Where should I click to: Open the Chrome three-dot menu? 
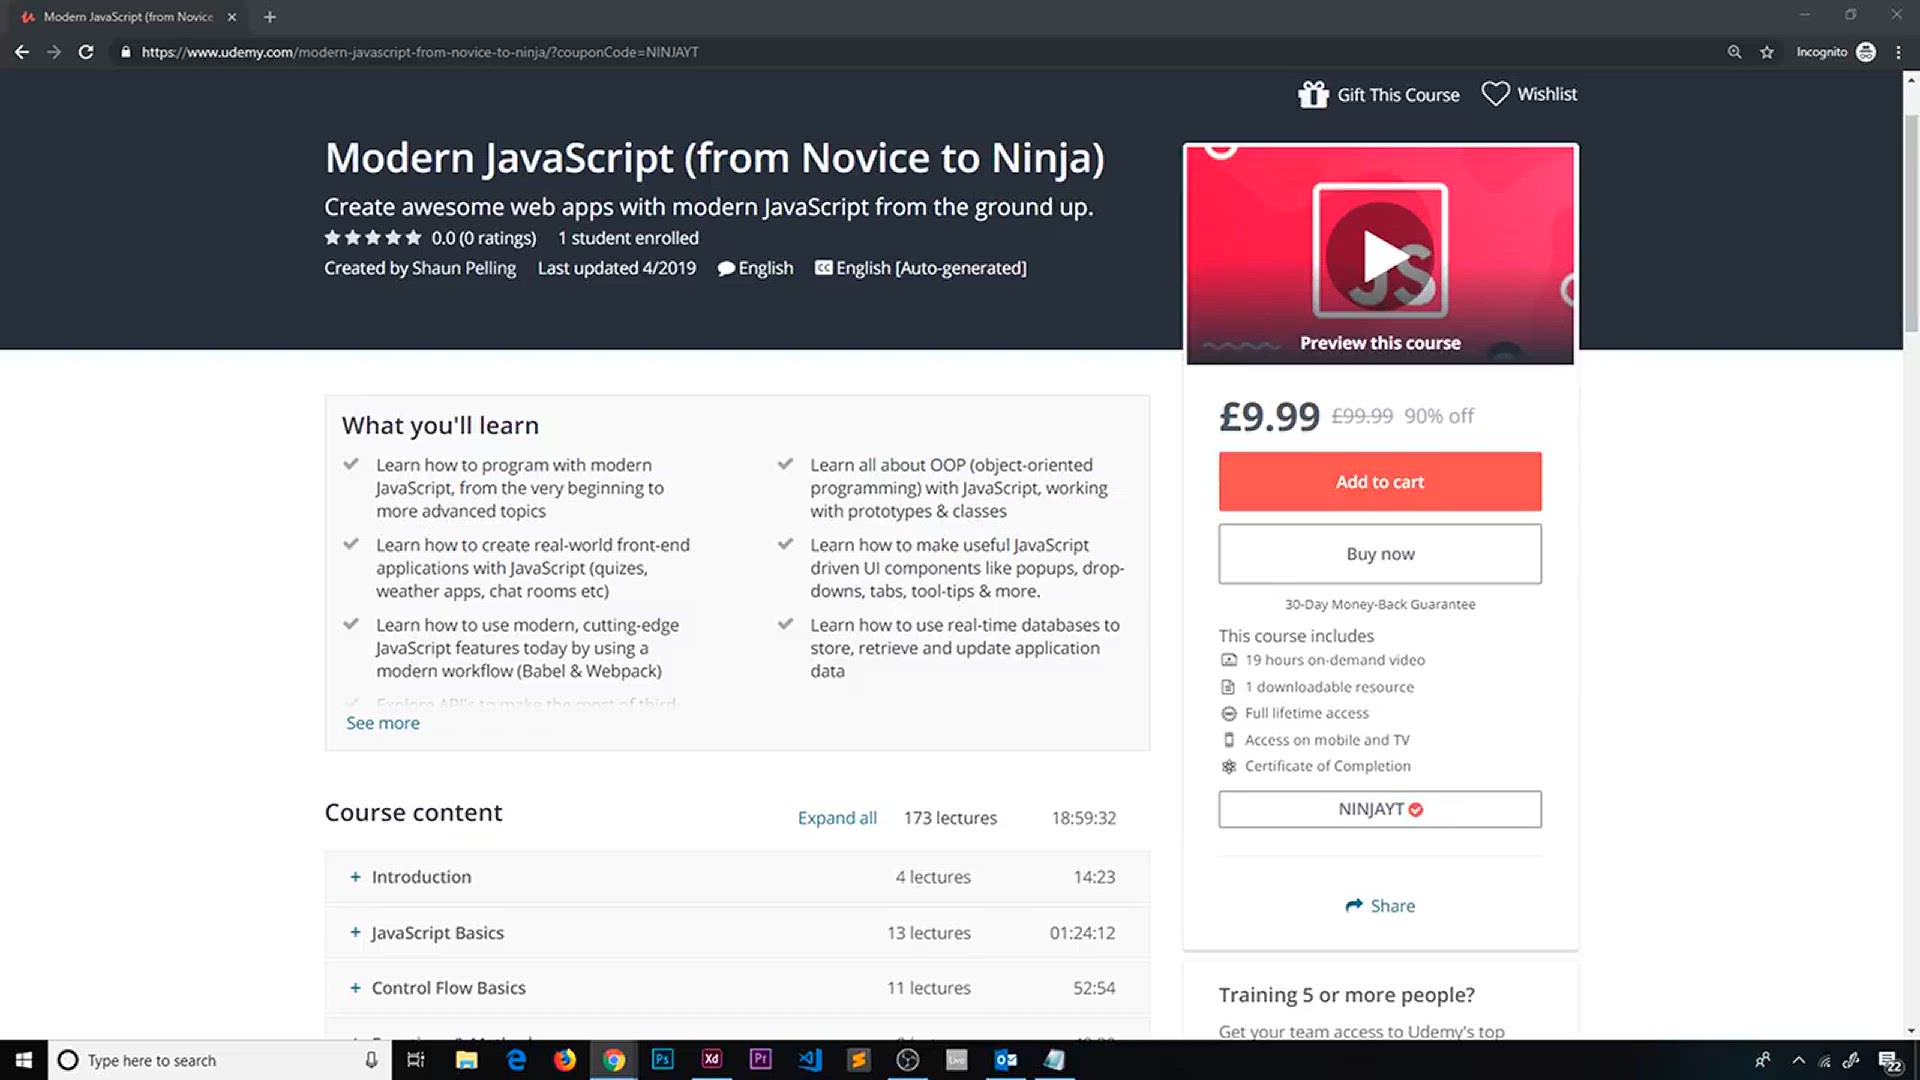pyautogui.click(x=1898, y=52)
